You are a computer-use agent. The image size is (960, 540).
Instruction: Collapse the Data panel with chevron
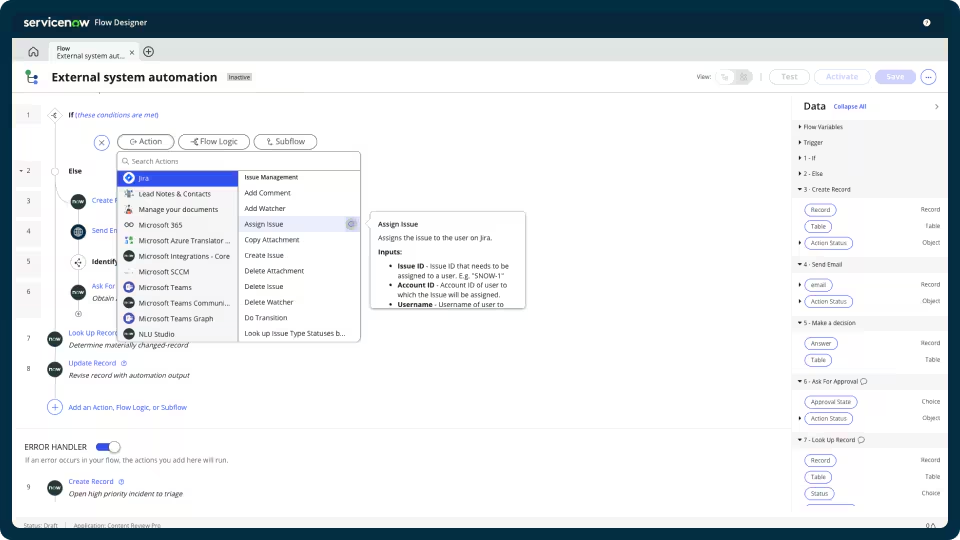coord(937,107)
